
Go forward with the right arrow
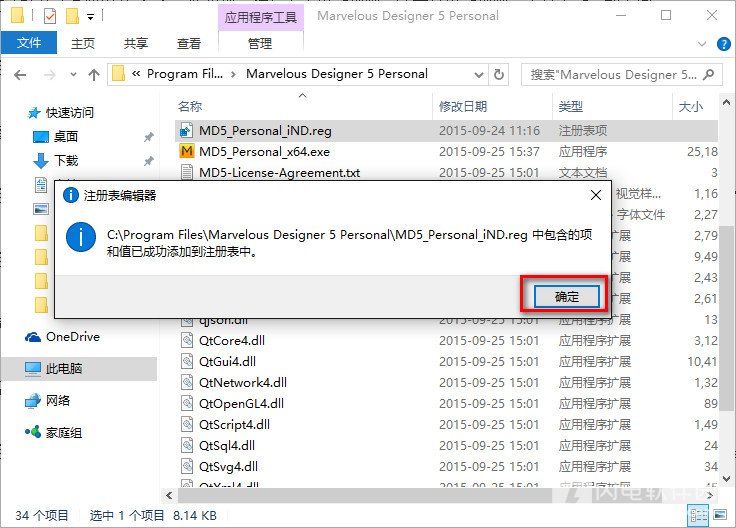click(x=49, y=75)
